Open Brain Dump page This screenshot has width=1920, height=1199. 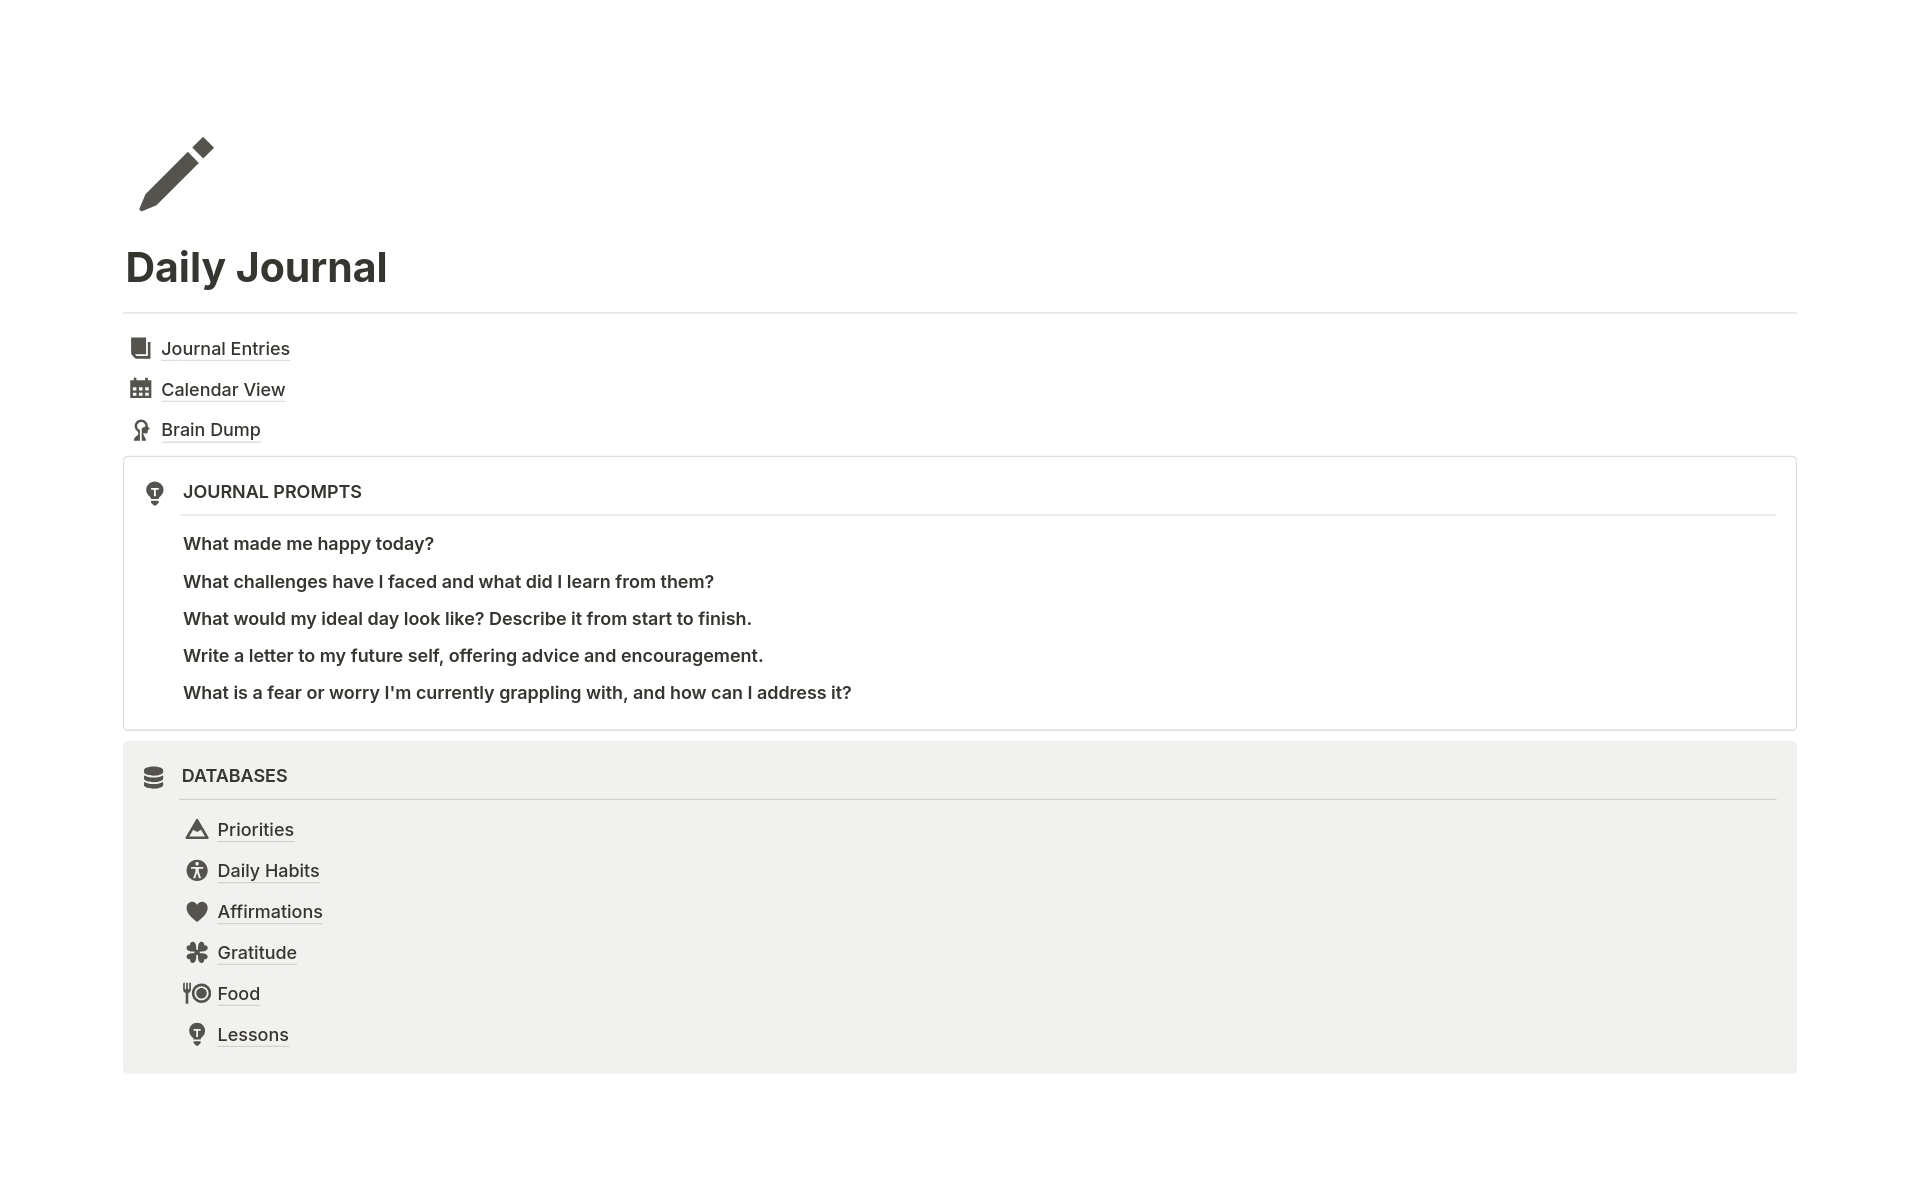point(210,430)
